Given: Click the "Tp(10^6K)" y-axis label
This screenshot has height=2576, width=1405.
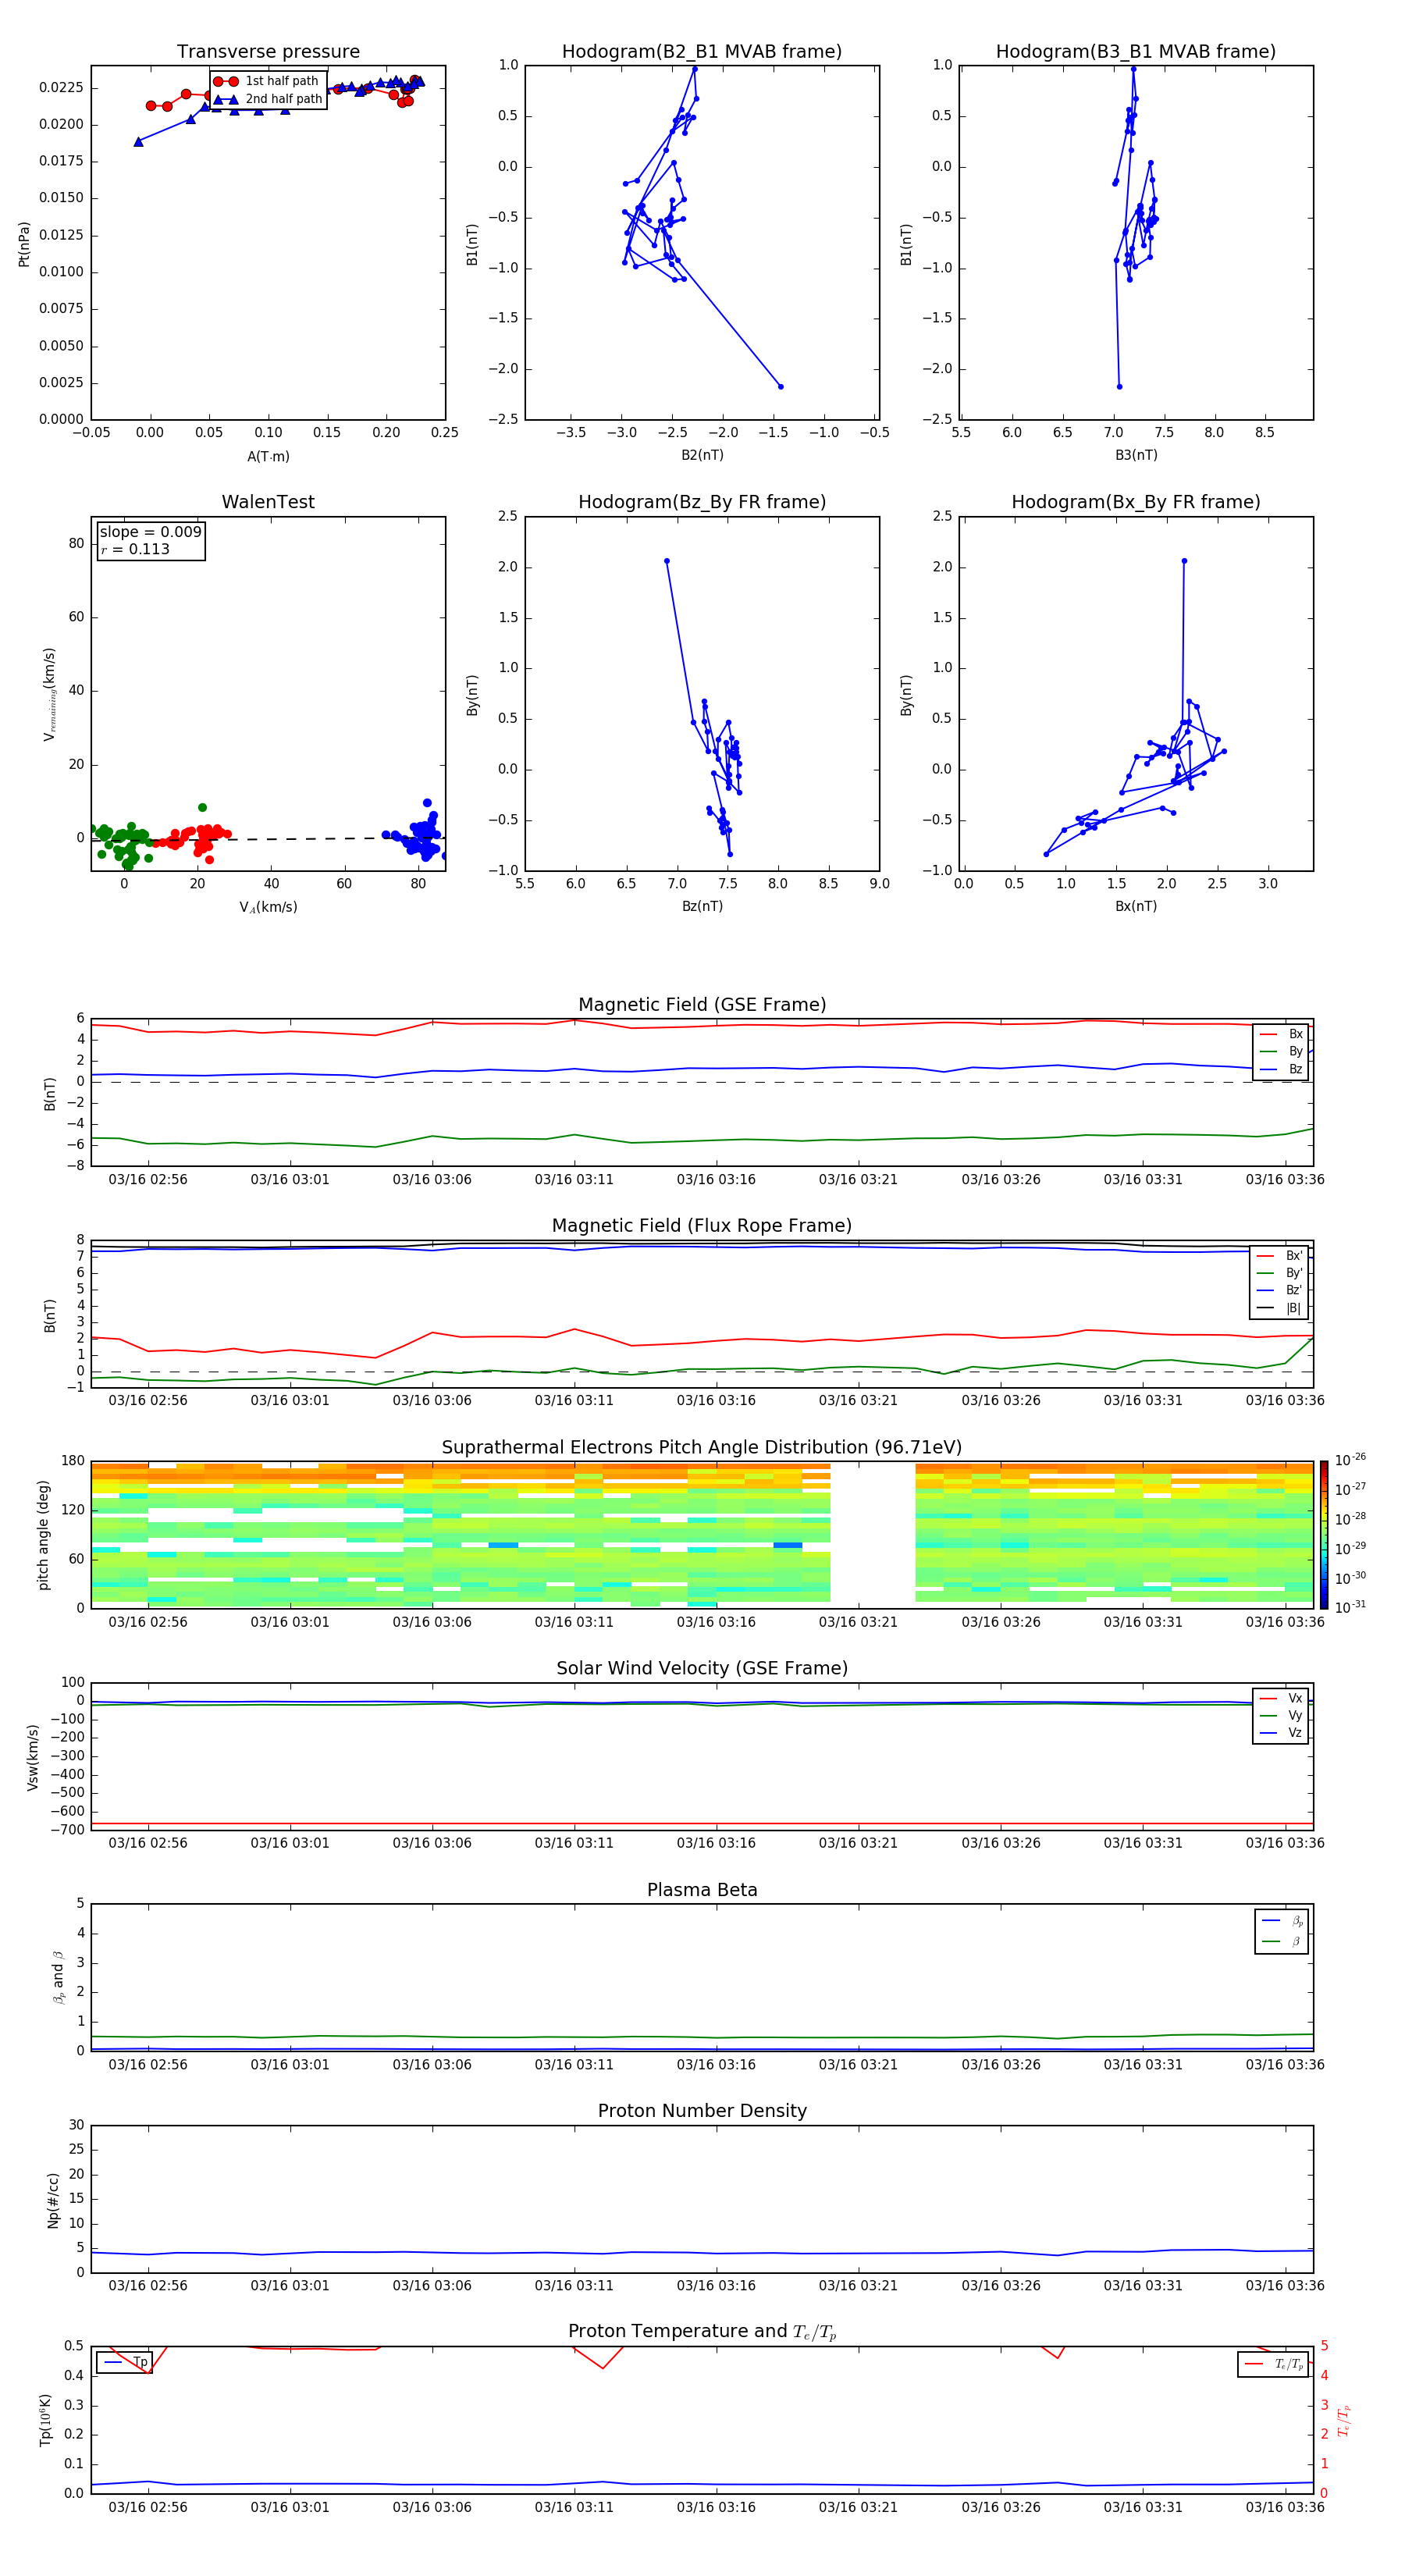Looking at the screenshot, I should click(45, 2421).
